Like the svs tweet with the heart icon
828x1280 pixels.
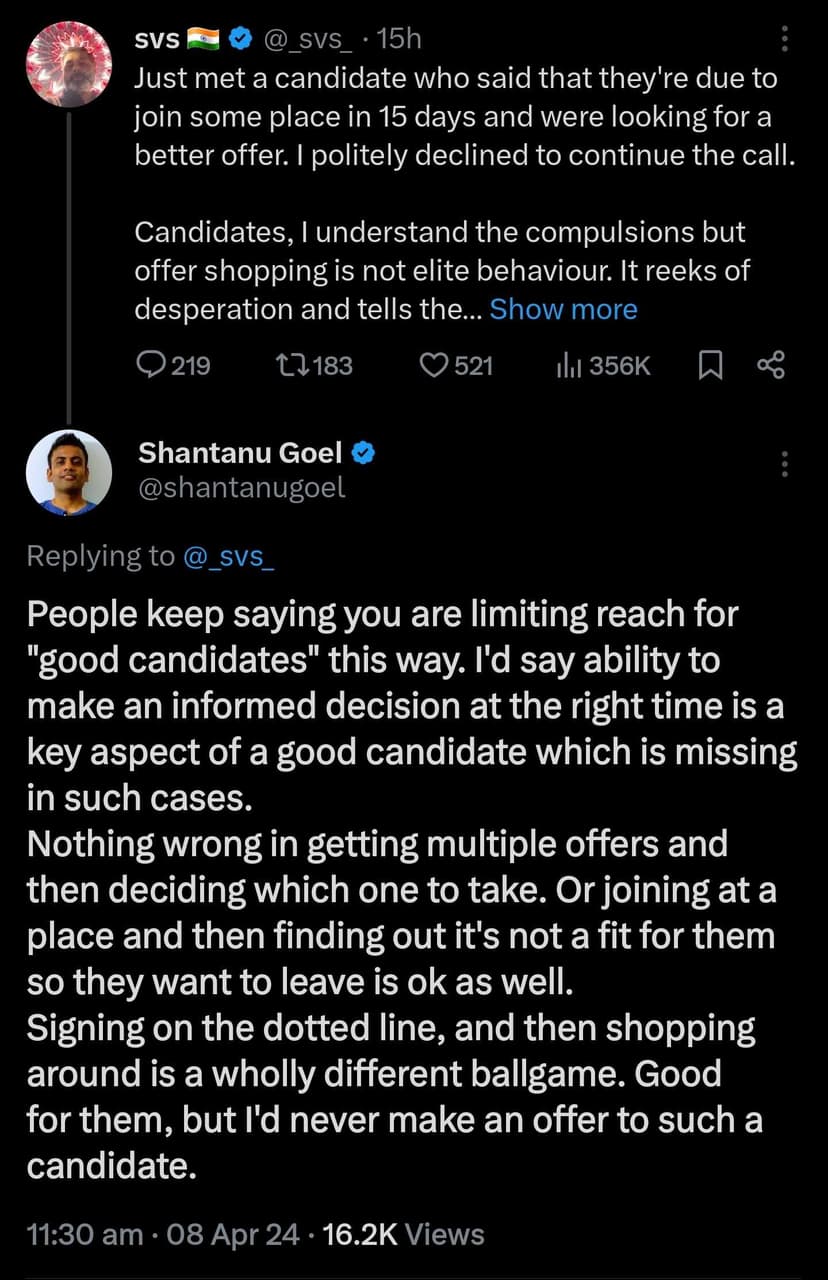pos(433,366)
